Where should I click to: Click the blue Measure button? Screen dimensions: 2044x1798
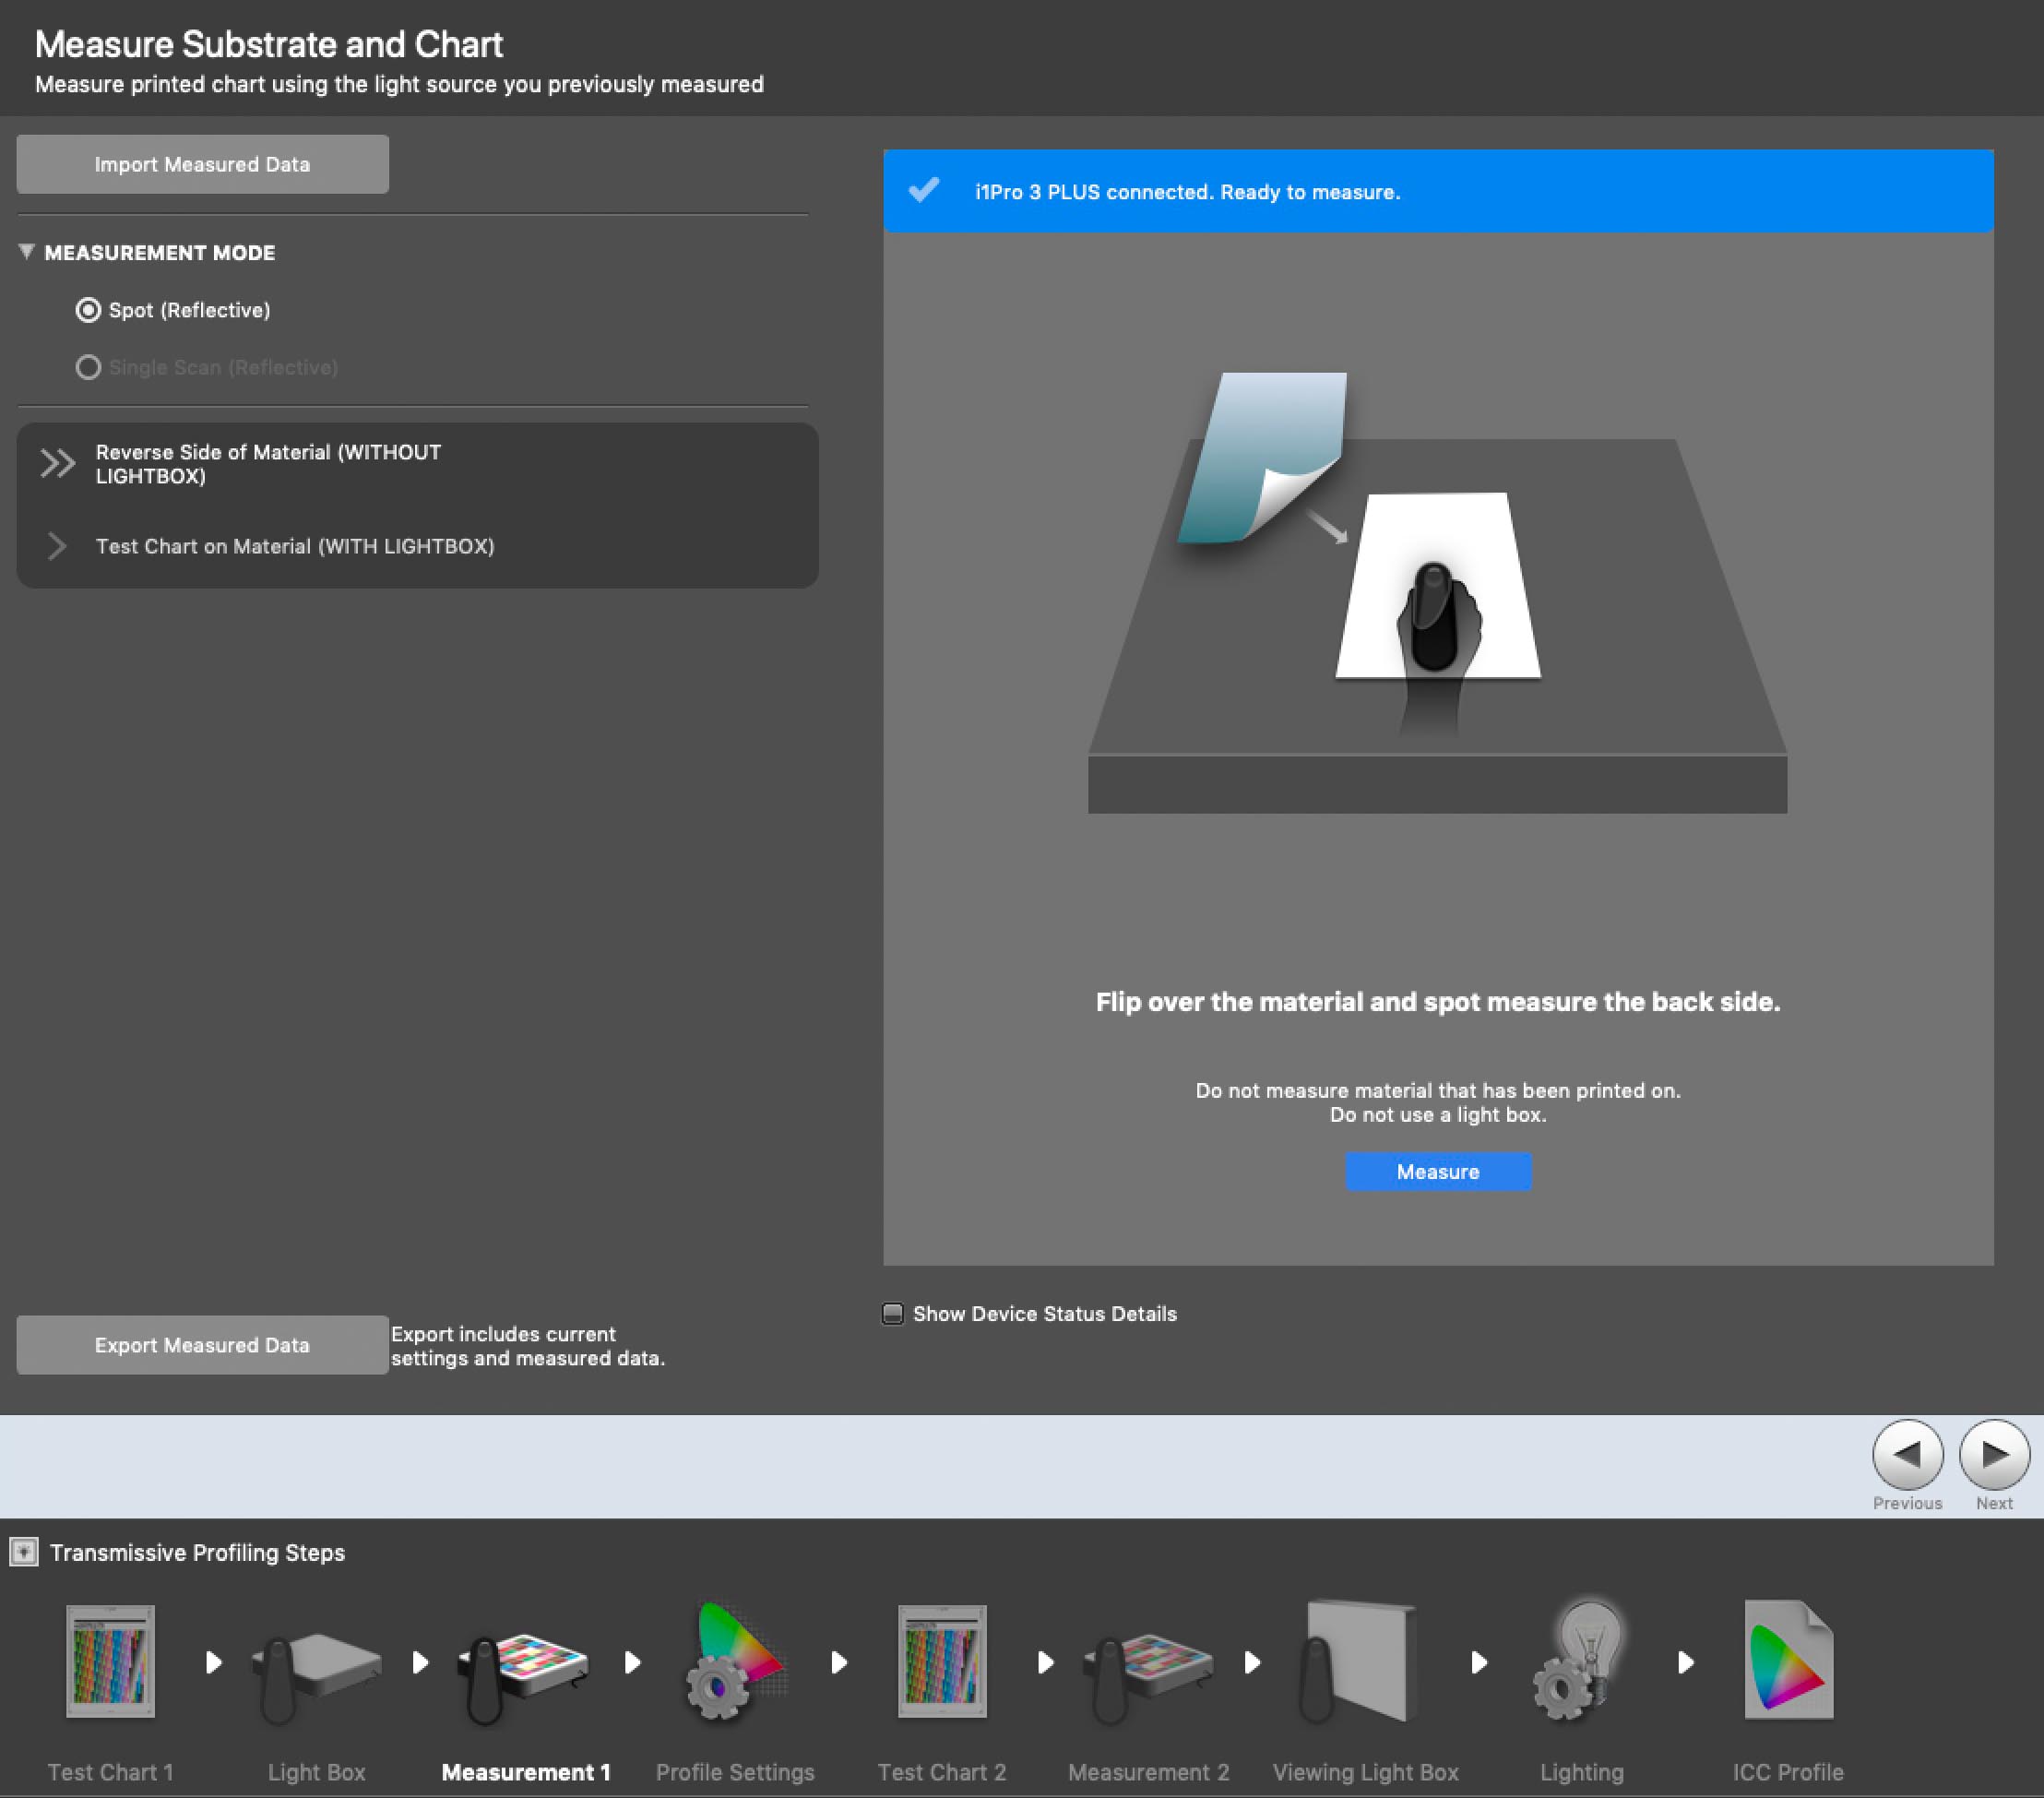(1438, 1171)
